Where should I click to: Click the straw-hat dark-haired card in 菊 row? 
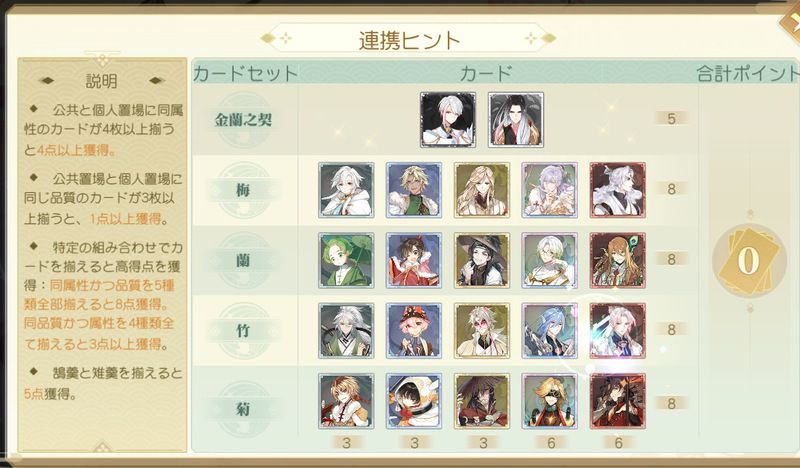482,401
